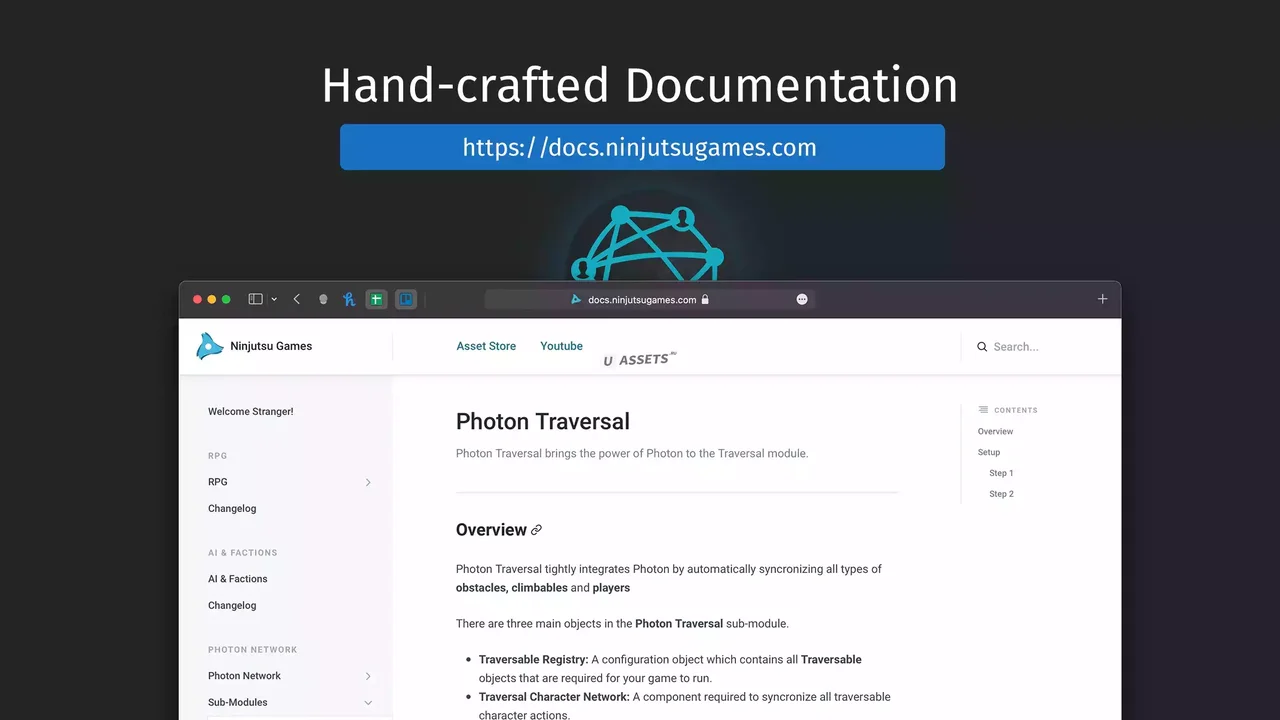Click the Overview heading anchor link icon
This screenshot has height=720, width=1280.
(x=536, y=530)
